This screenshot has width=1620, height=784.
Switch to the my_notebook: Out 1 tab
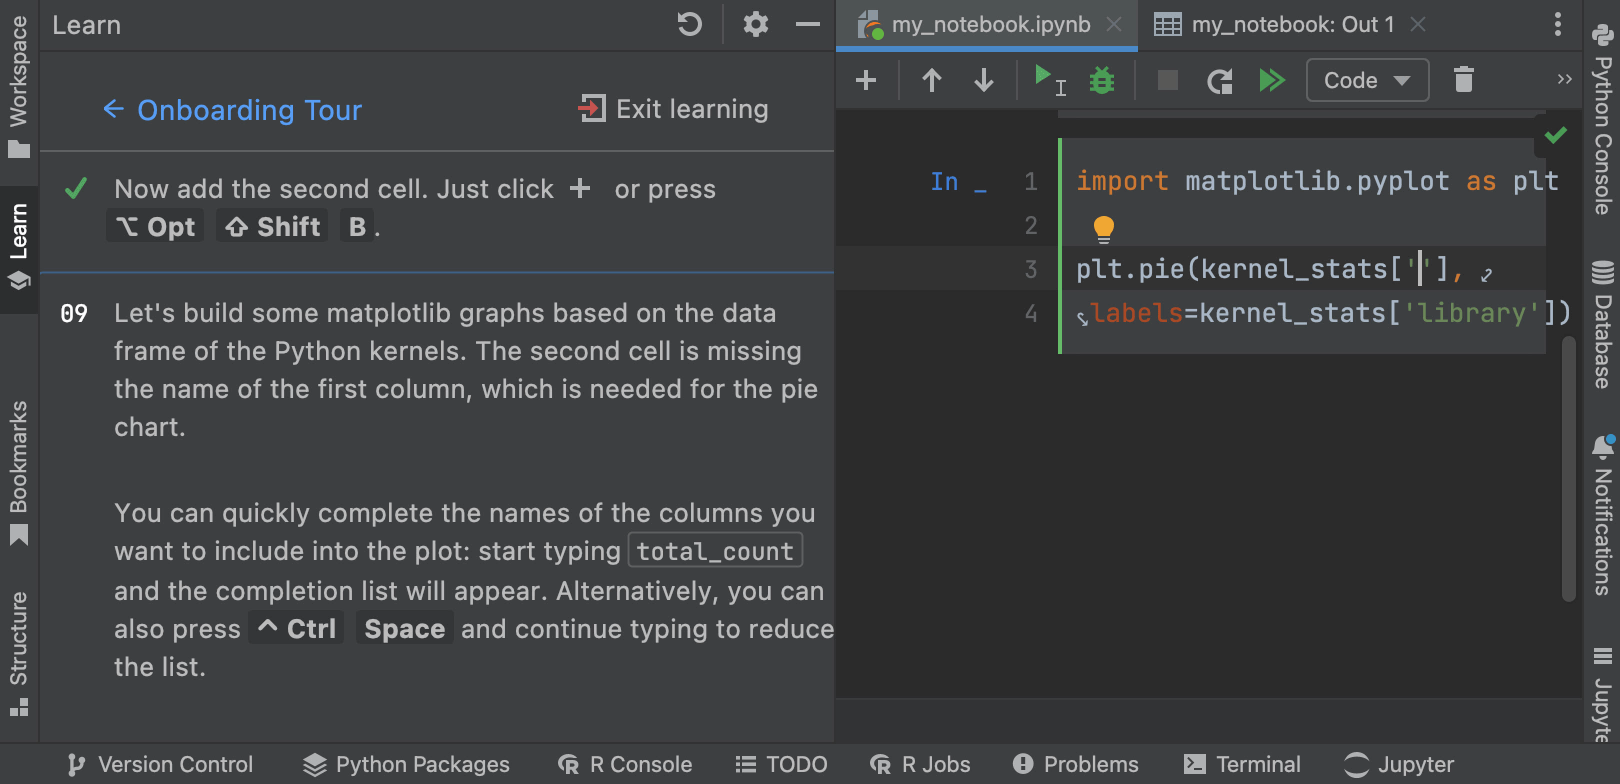1291,24
